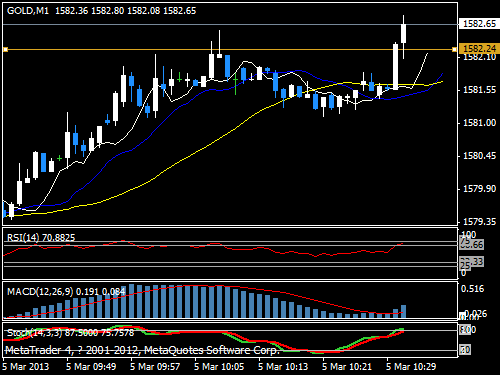Click the GOLD,M1 chart title text
The width and height of the screenshot is (500, 375).
pyautogui.click(x=28, y=11)
